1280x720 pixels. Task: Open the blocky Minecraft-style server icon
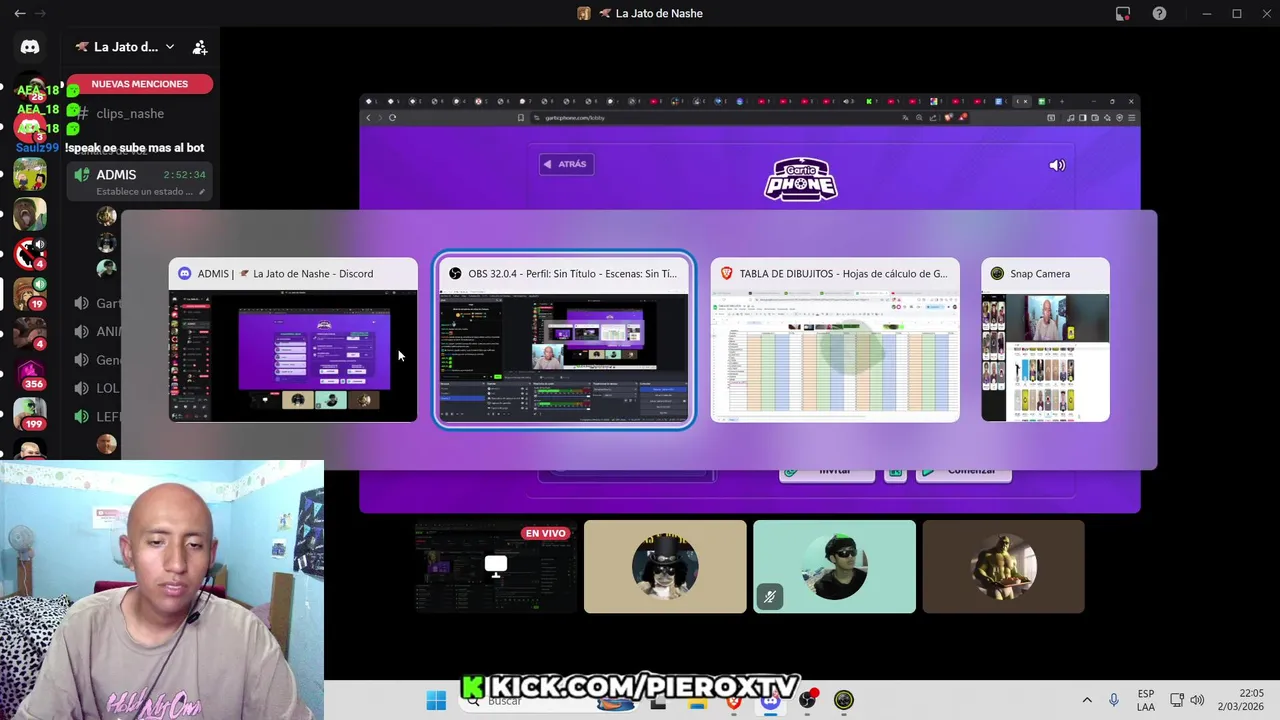30,173
